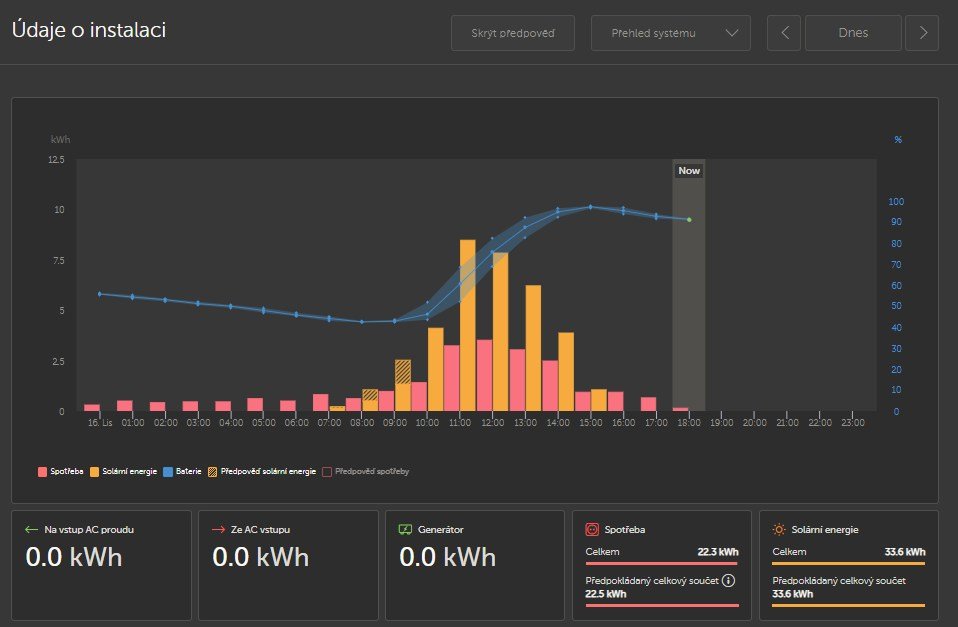Click the Now marker on the chart
The image size is (958, 627).
[x=689, y=171]
